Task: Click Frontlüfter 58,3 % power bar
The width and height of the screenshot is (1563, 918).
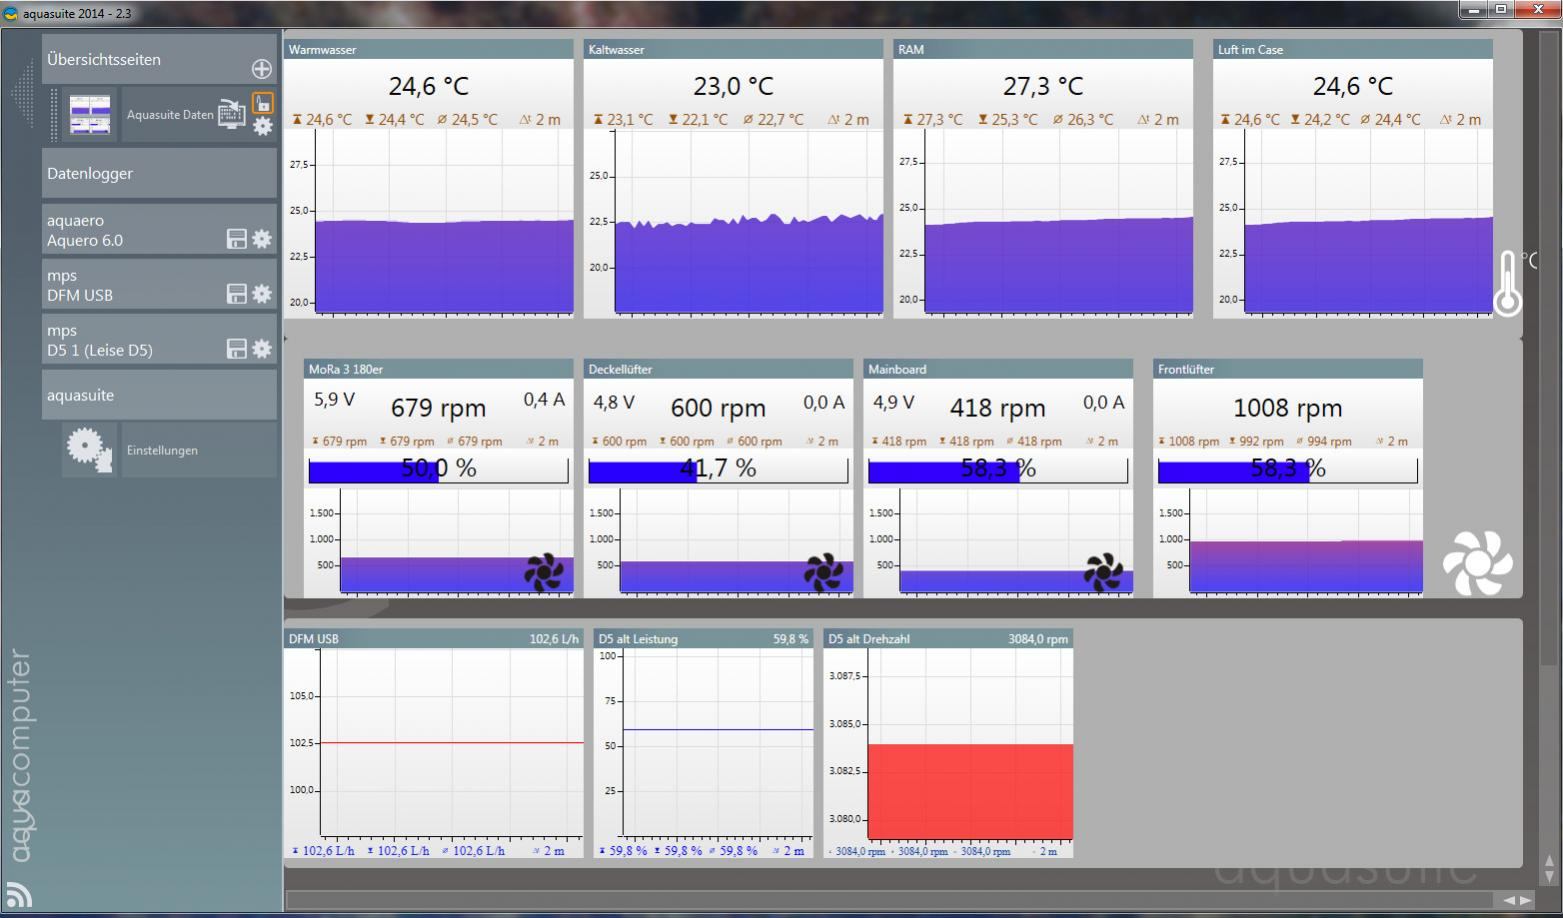Action: 1287,470
